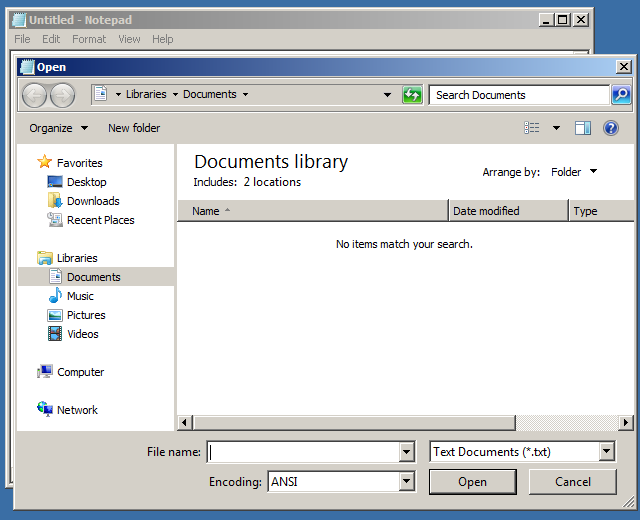Open the Encoding ANSI dropdown

(x=406, y=482)
